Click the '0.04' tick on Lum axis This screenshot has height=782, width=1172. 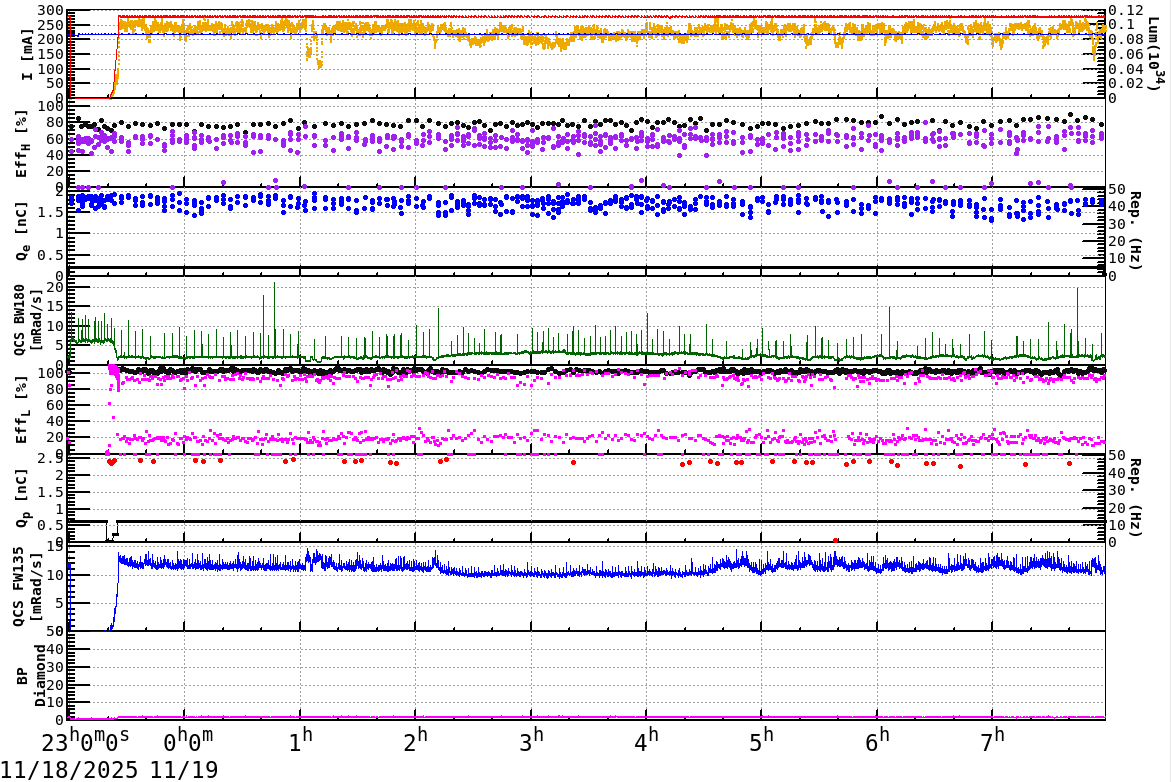(1126, 69)
